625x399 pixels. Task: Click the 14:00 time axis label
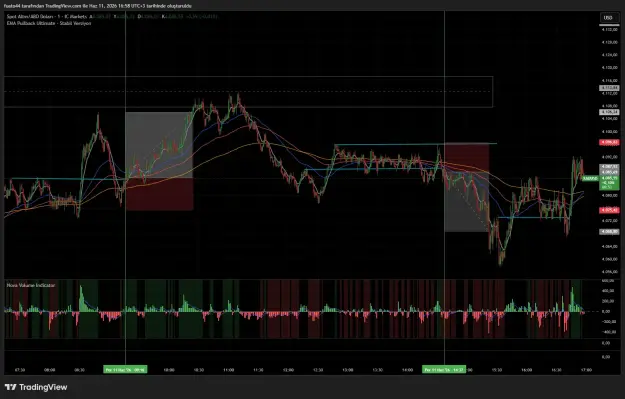[407, 370]
